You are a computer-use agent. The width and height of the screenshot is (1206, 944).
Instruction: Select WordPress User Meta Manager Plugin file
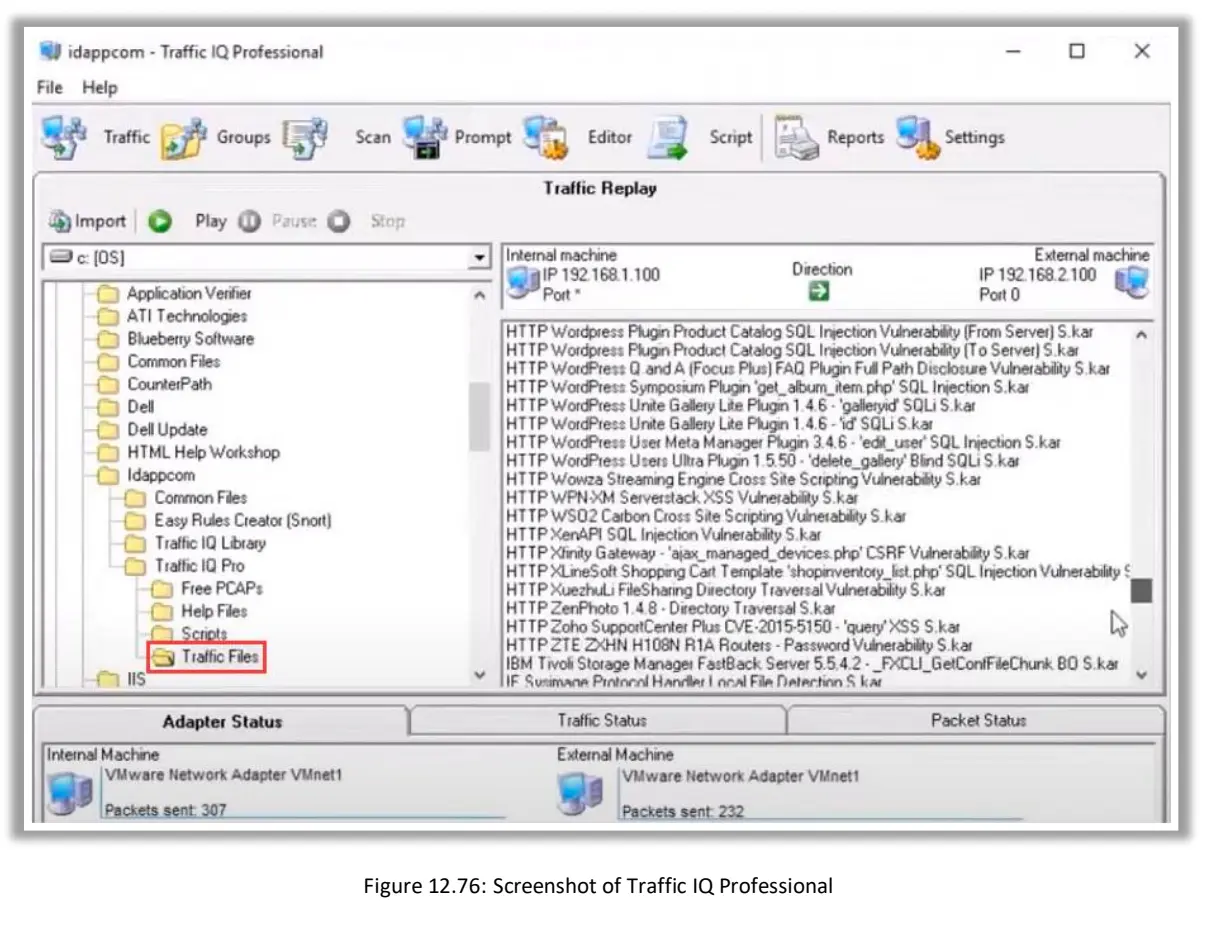tap(784, 443)
